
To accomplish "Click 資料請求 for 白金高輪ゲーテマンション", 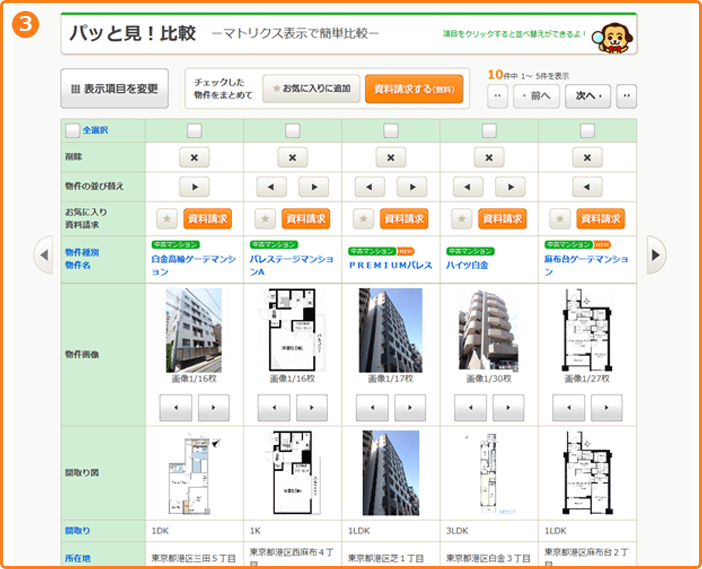I will [x=208, y=219].
